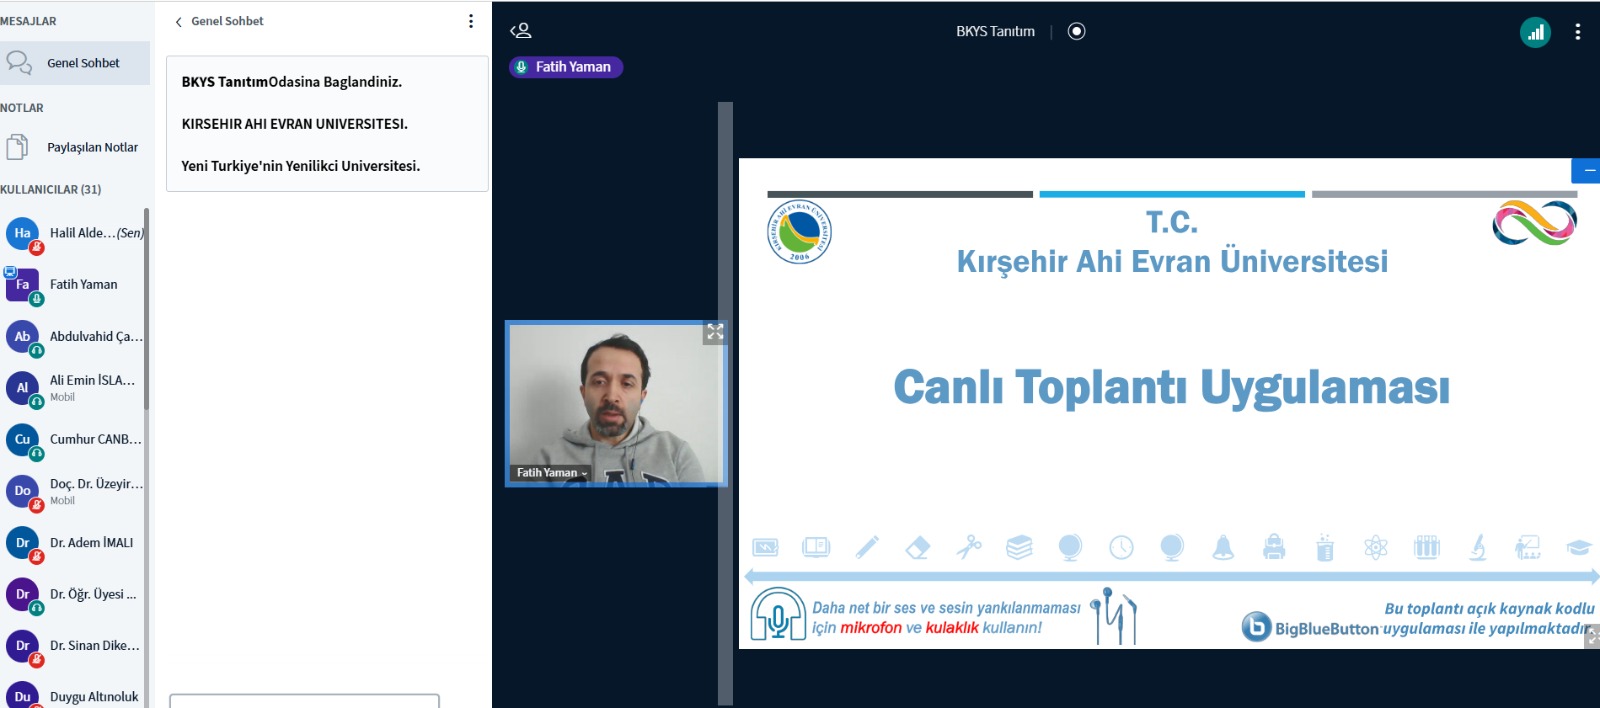Image resolution: width=1600 pixels, height=708 pixels.
Task: Click Genel Sohbet chat bubble icon
Action: pyautogui.click(x=19, y=63)
